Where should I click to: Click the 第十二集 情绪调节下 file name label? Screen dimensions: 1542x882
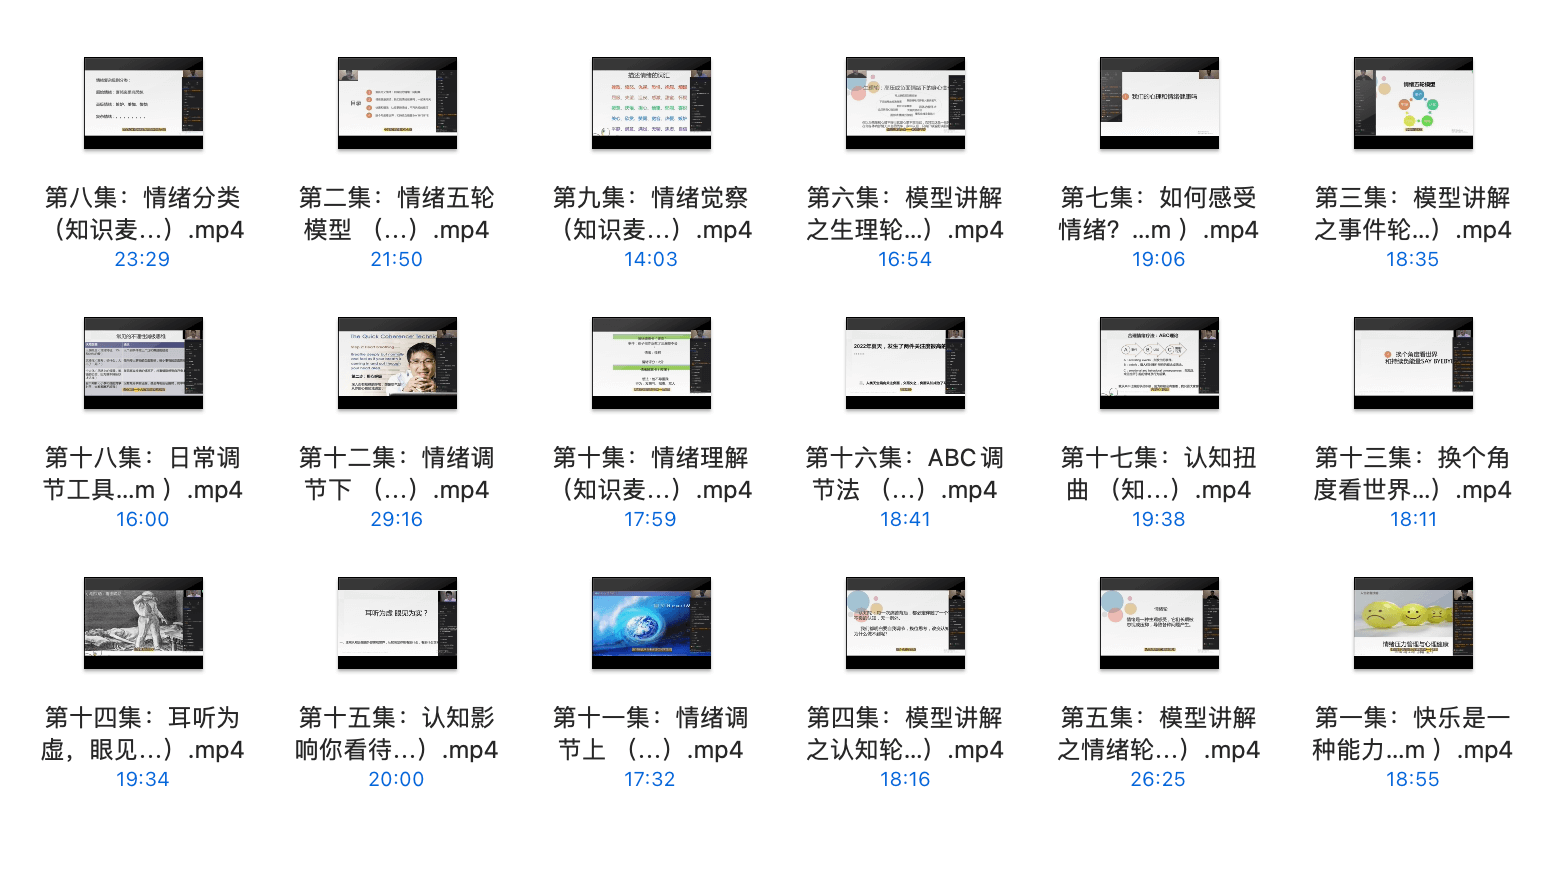point(397,473)
